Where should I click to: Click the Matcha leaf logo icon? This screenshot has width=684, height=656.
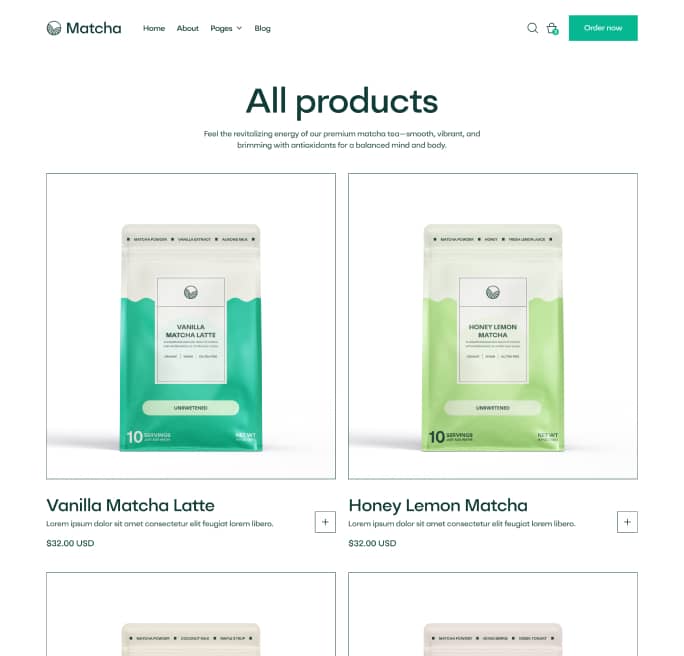coord(54,28)
